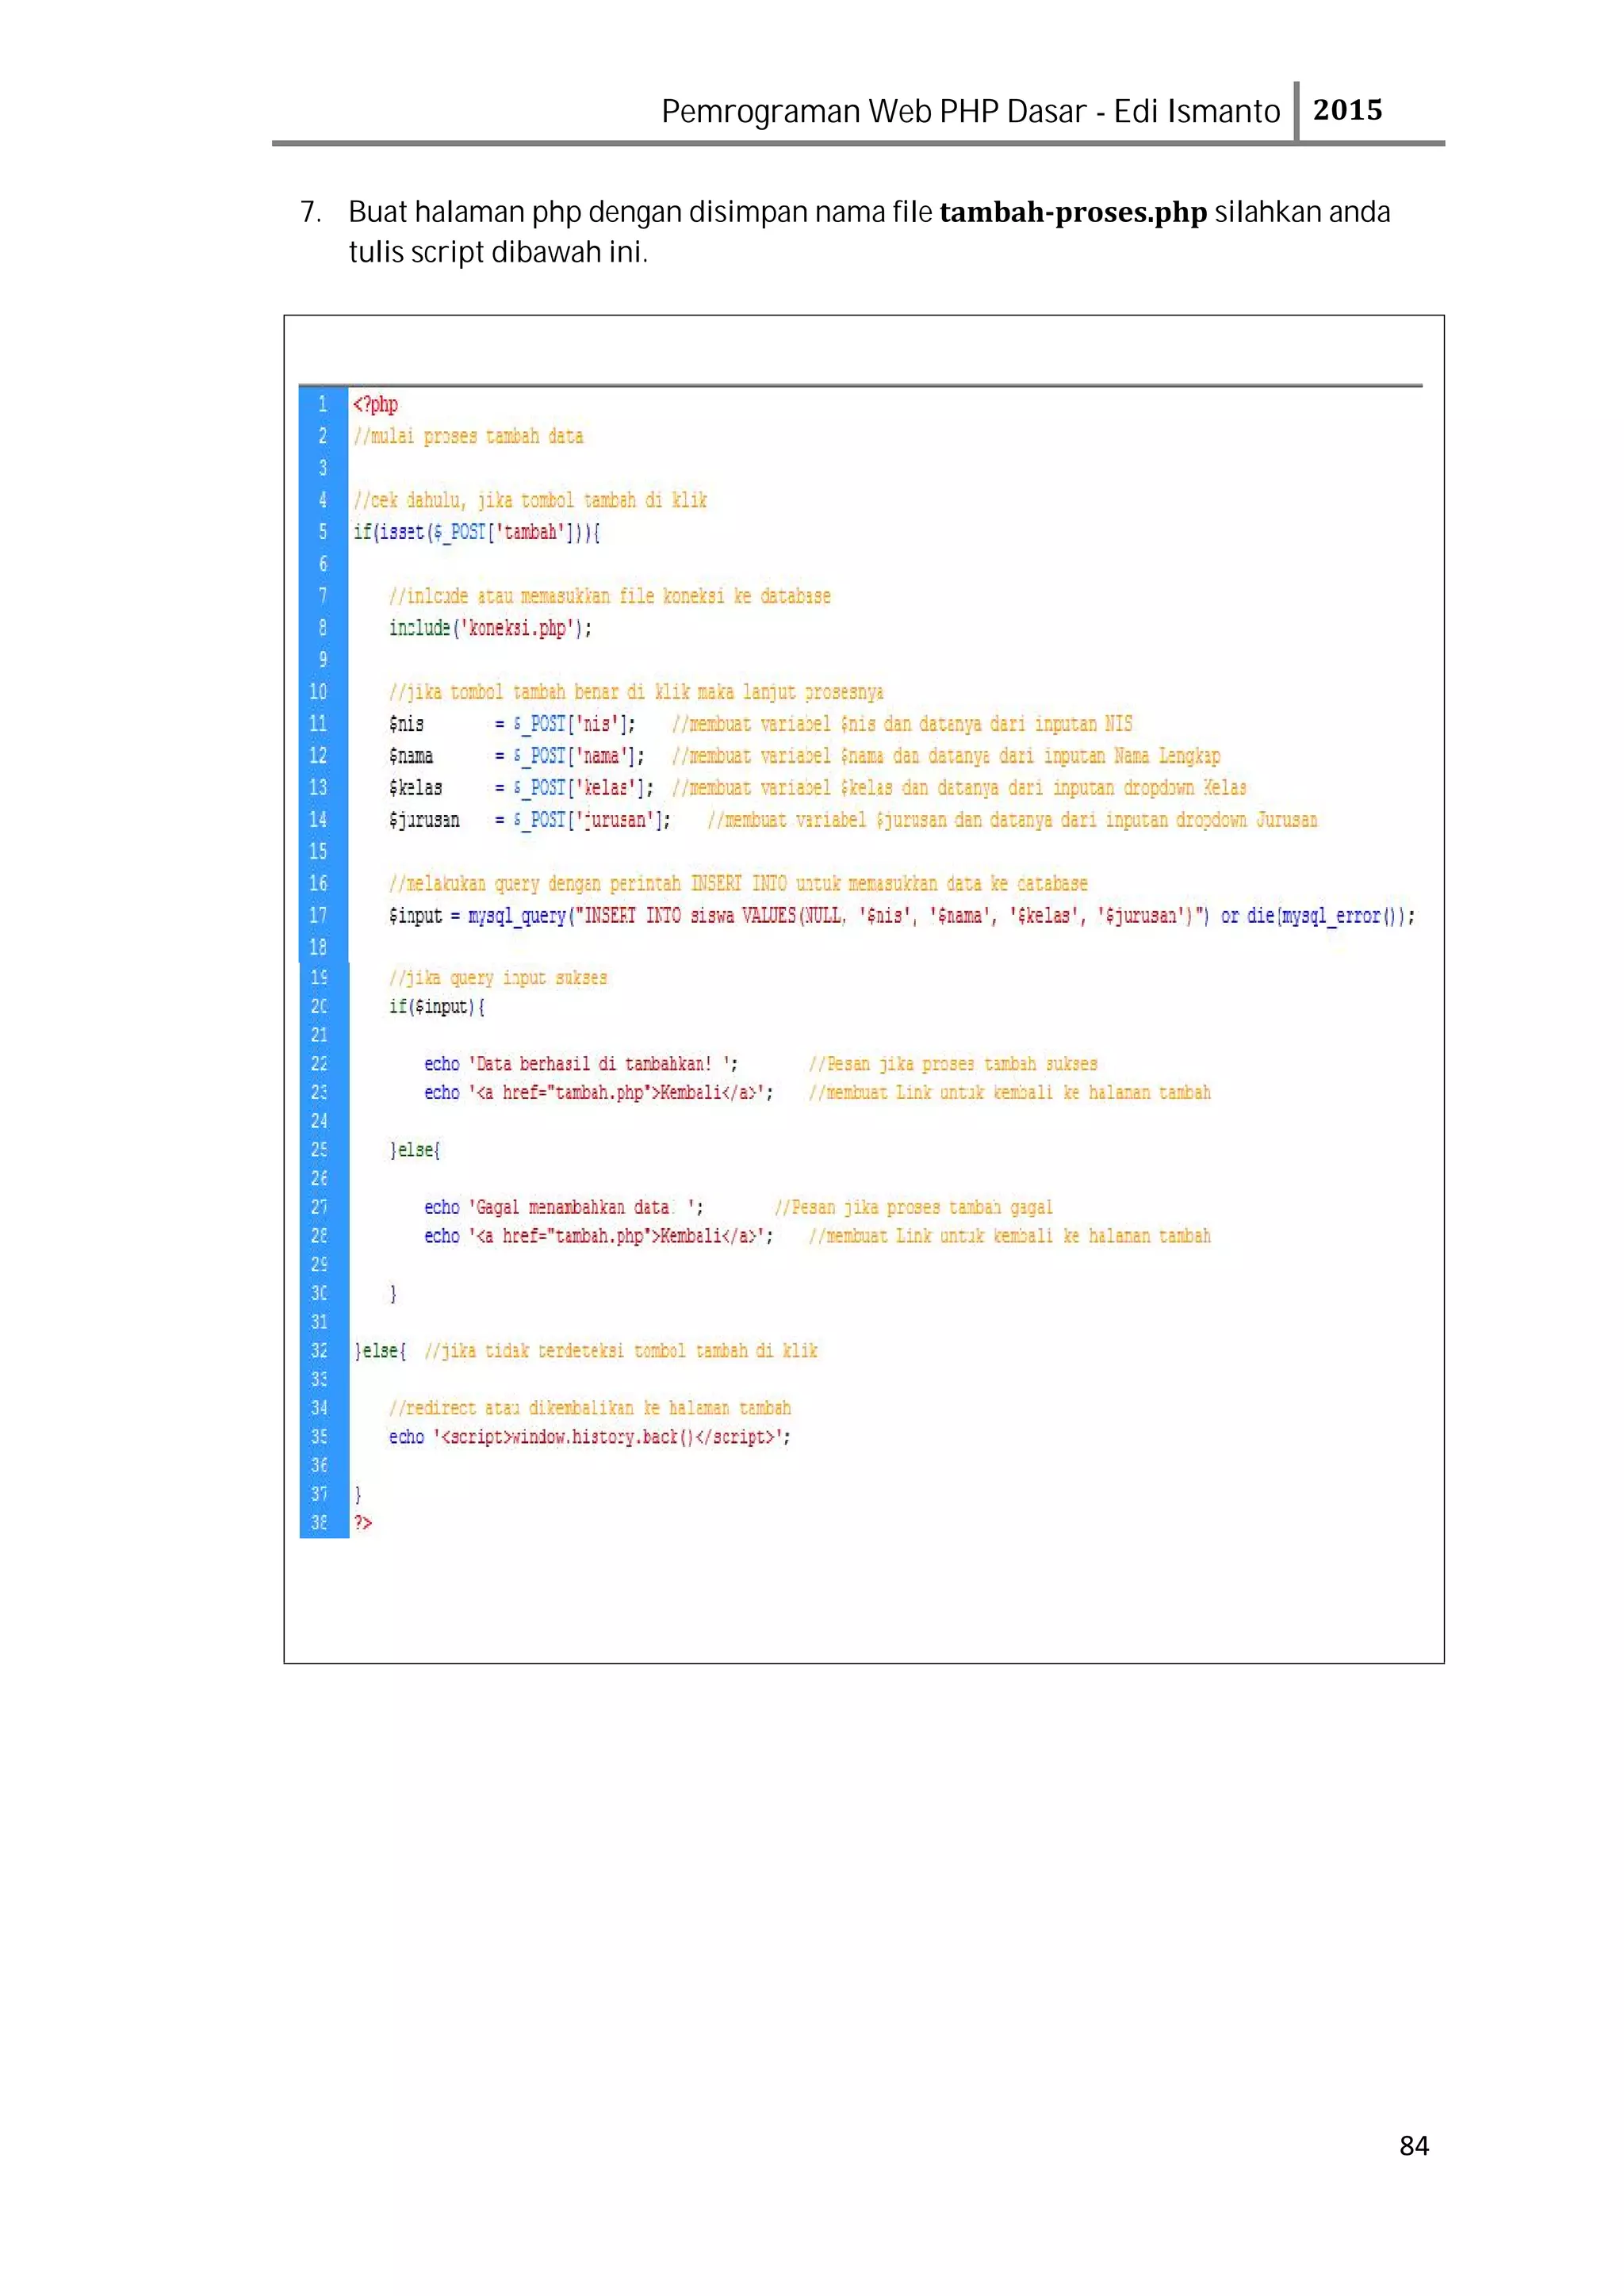Click the Kembali link echo on line 28
This screenshot has height=2296, width=1624.
(x=599, y=1236)
